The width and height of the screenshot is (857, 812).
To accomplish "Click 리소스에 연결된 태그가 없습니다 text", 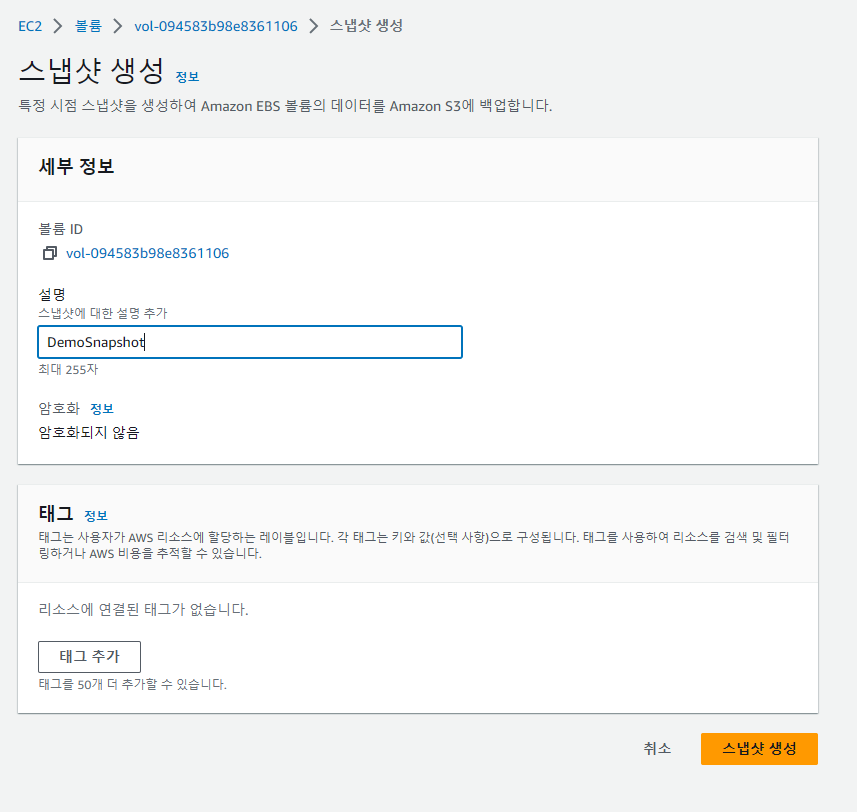I will pyautogui.click(x=143, y=609).
